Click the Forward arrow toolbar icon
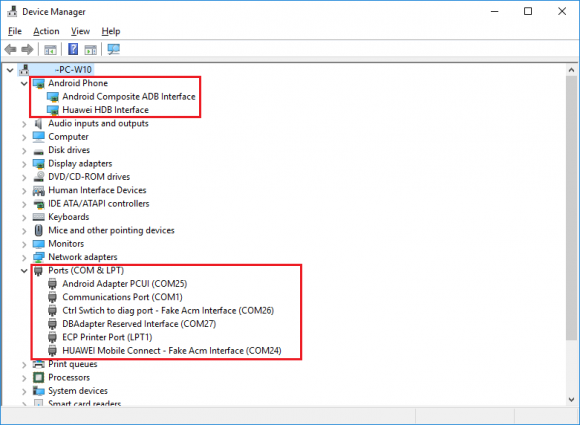The width and height of the screenshot is (580, 425). [27, 49]
